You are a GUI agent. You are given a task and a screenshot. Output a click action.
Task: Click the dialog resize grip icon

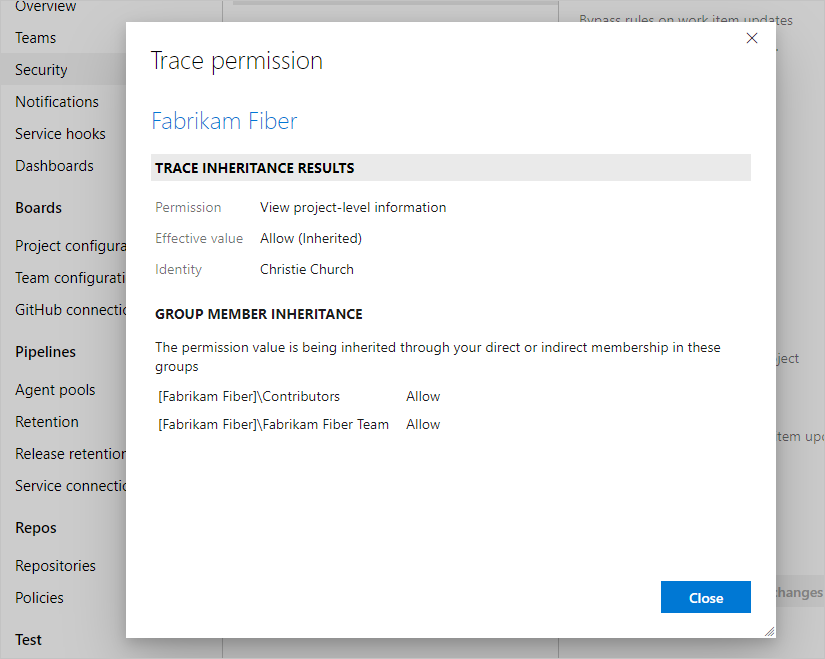click(768, 630)
